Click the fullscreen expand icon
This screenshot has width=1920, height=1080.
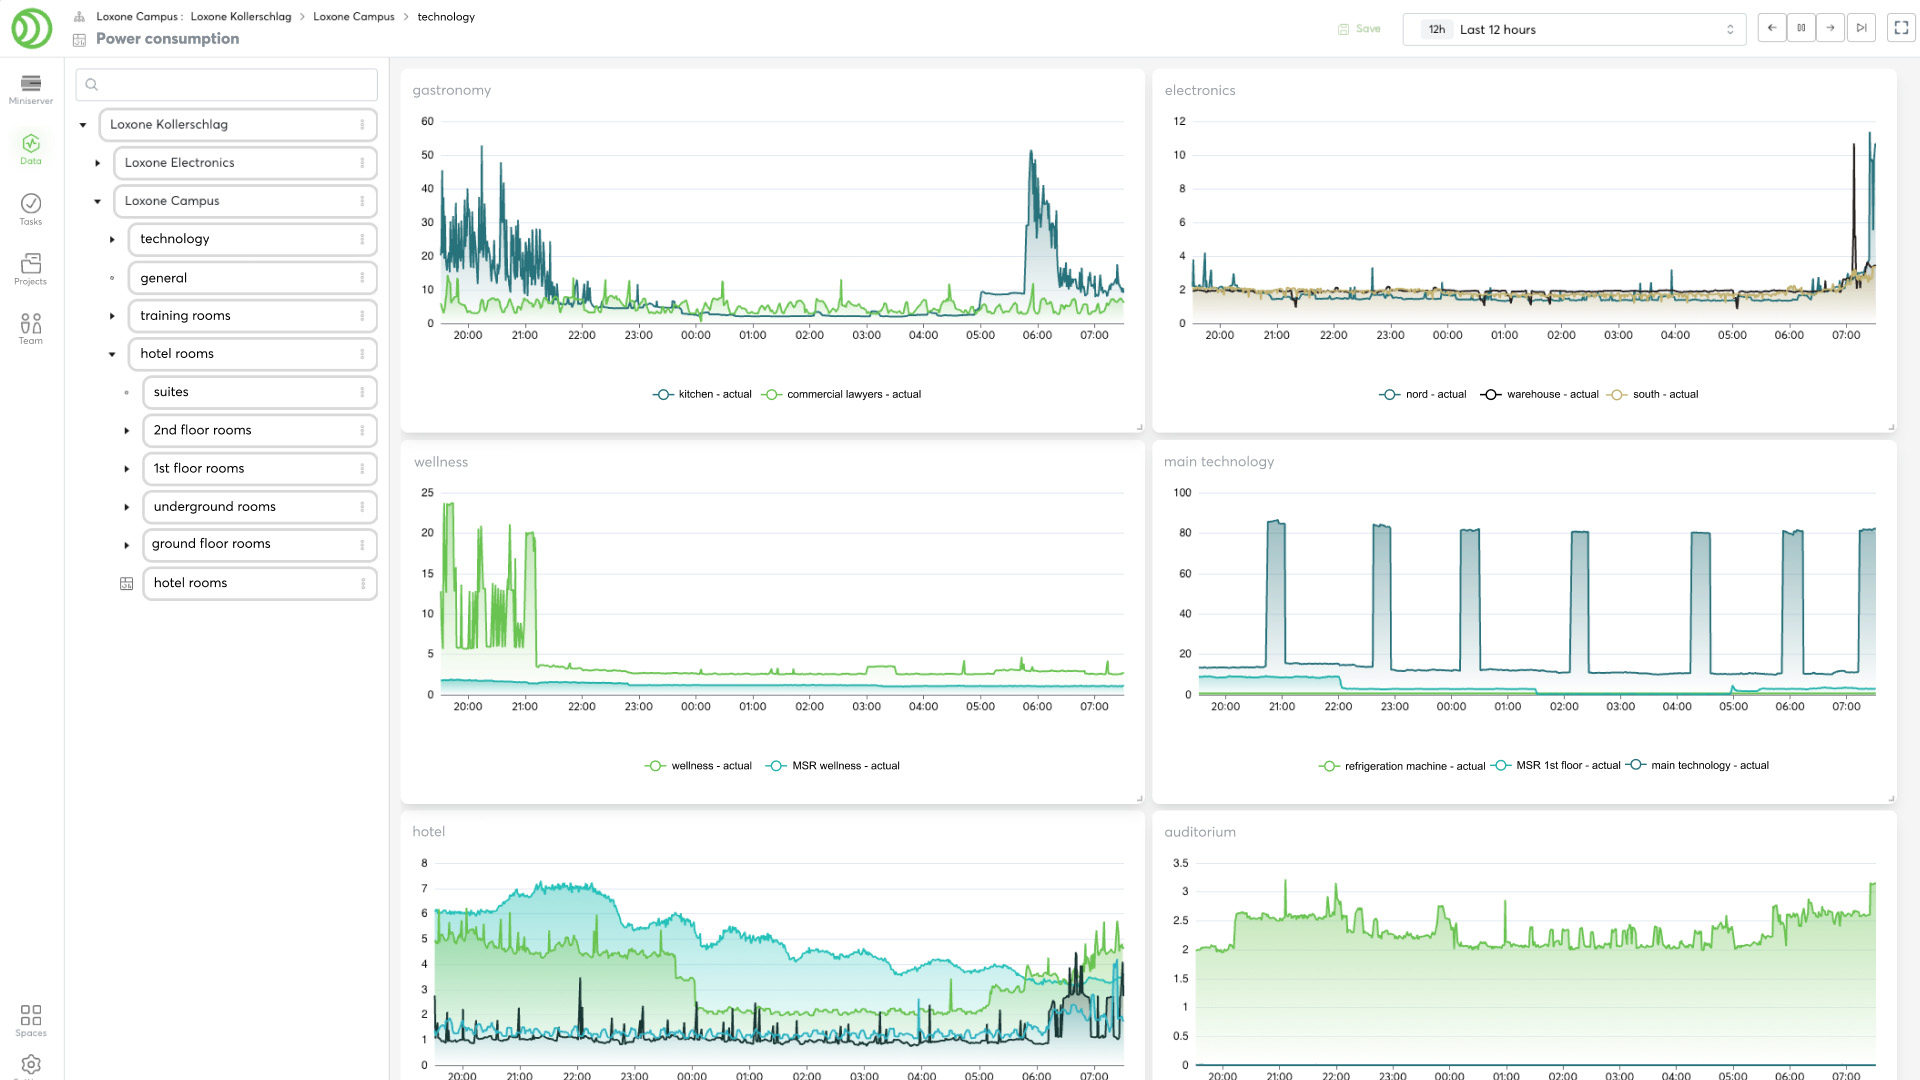coord(1901,28)
